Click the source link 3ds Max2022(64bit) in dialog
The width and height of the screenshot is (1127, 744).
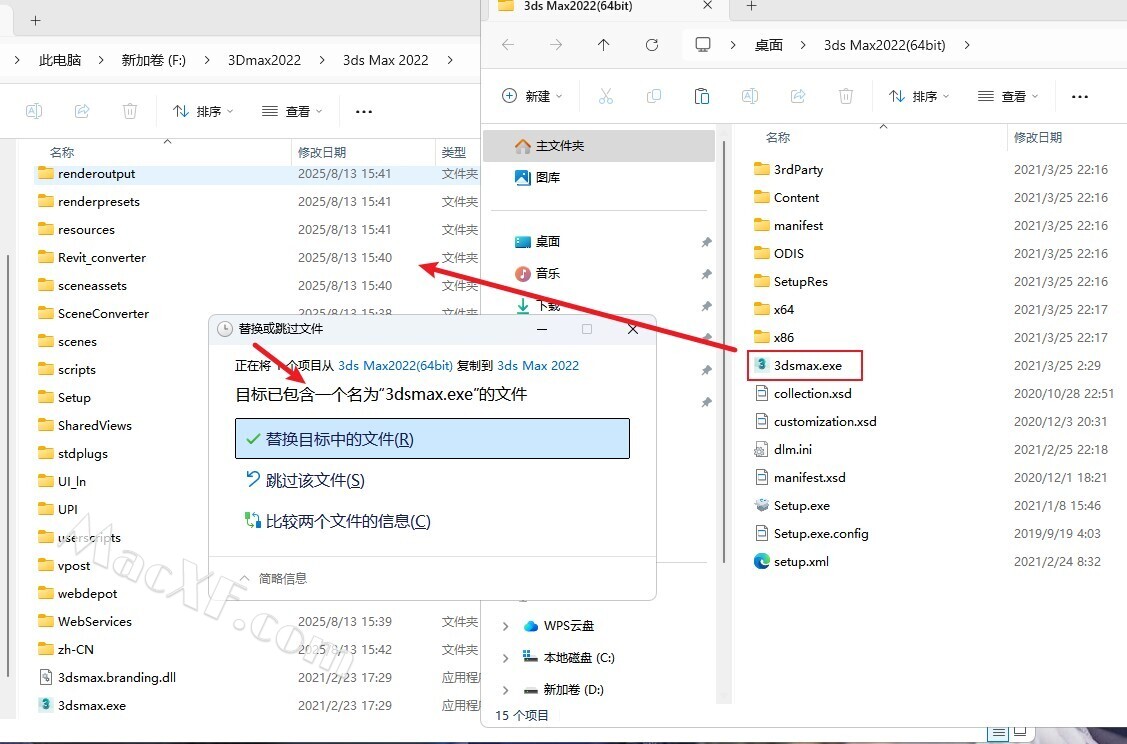[395, 365]
